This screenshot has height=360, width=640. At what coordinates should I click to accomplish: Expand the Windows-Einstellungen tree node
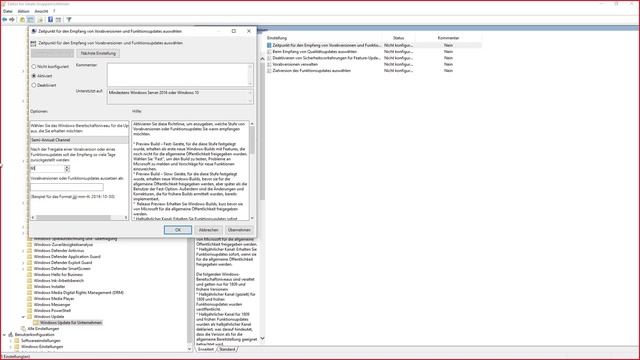(x=11, y=347)
